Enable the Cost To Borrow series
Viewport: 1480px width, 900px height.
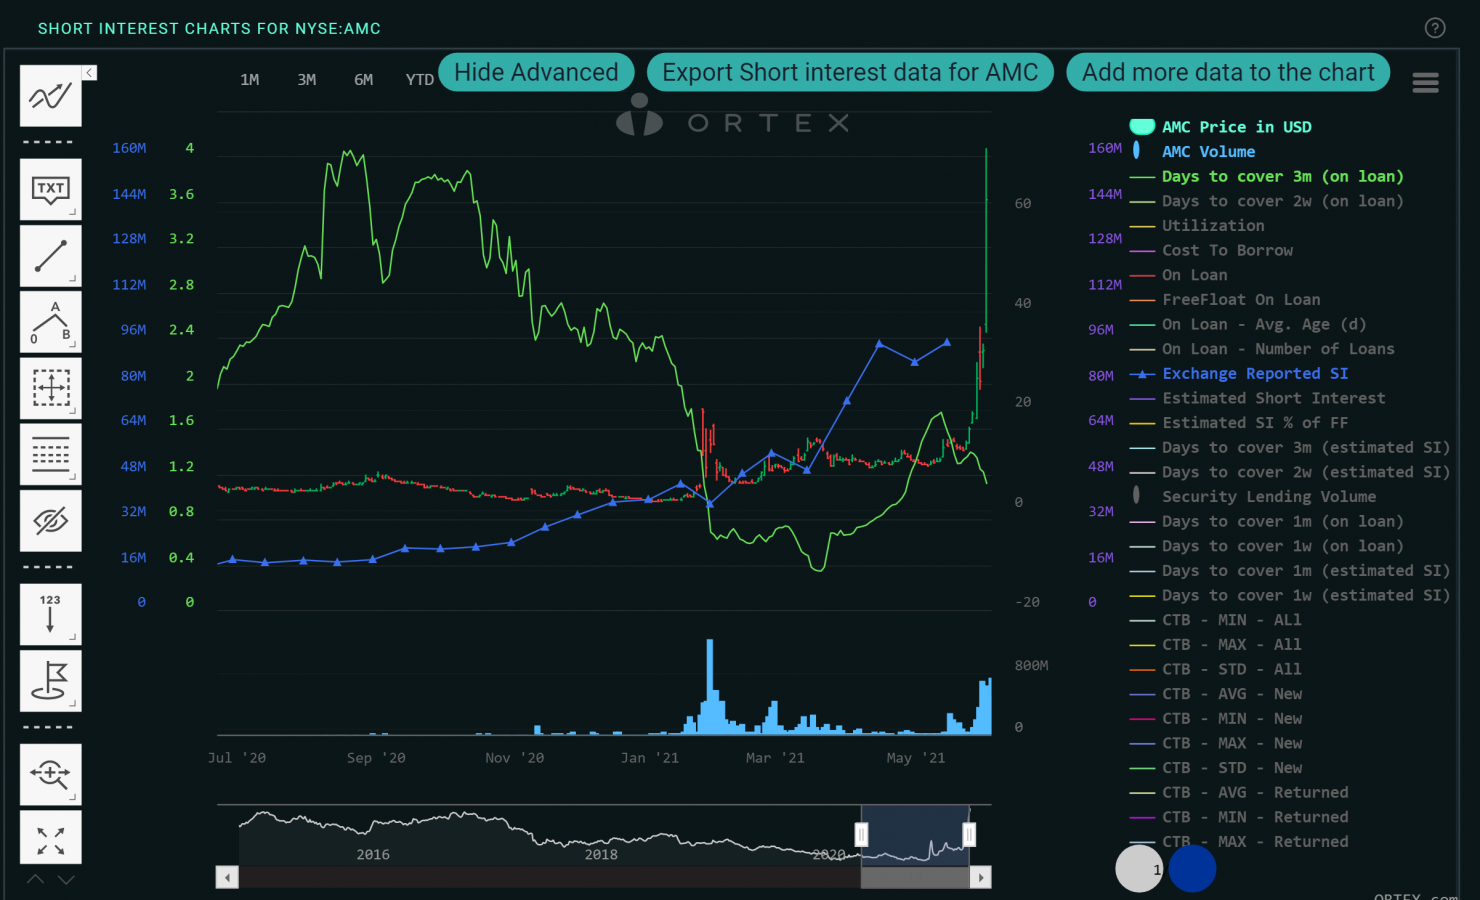1227,250
